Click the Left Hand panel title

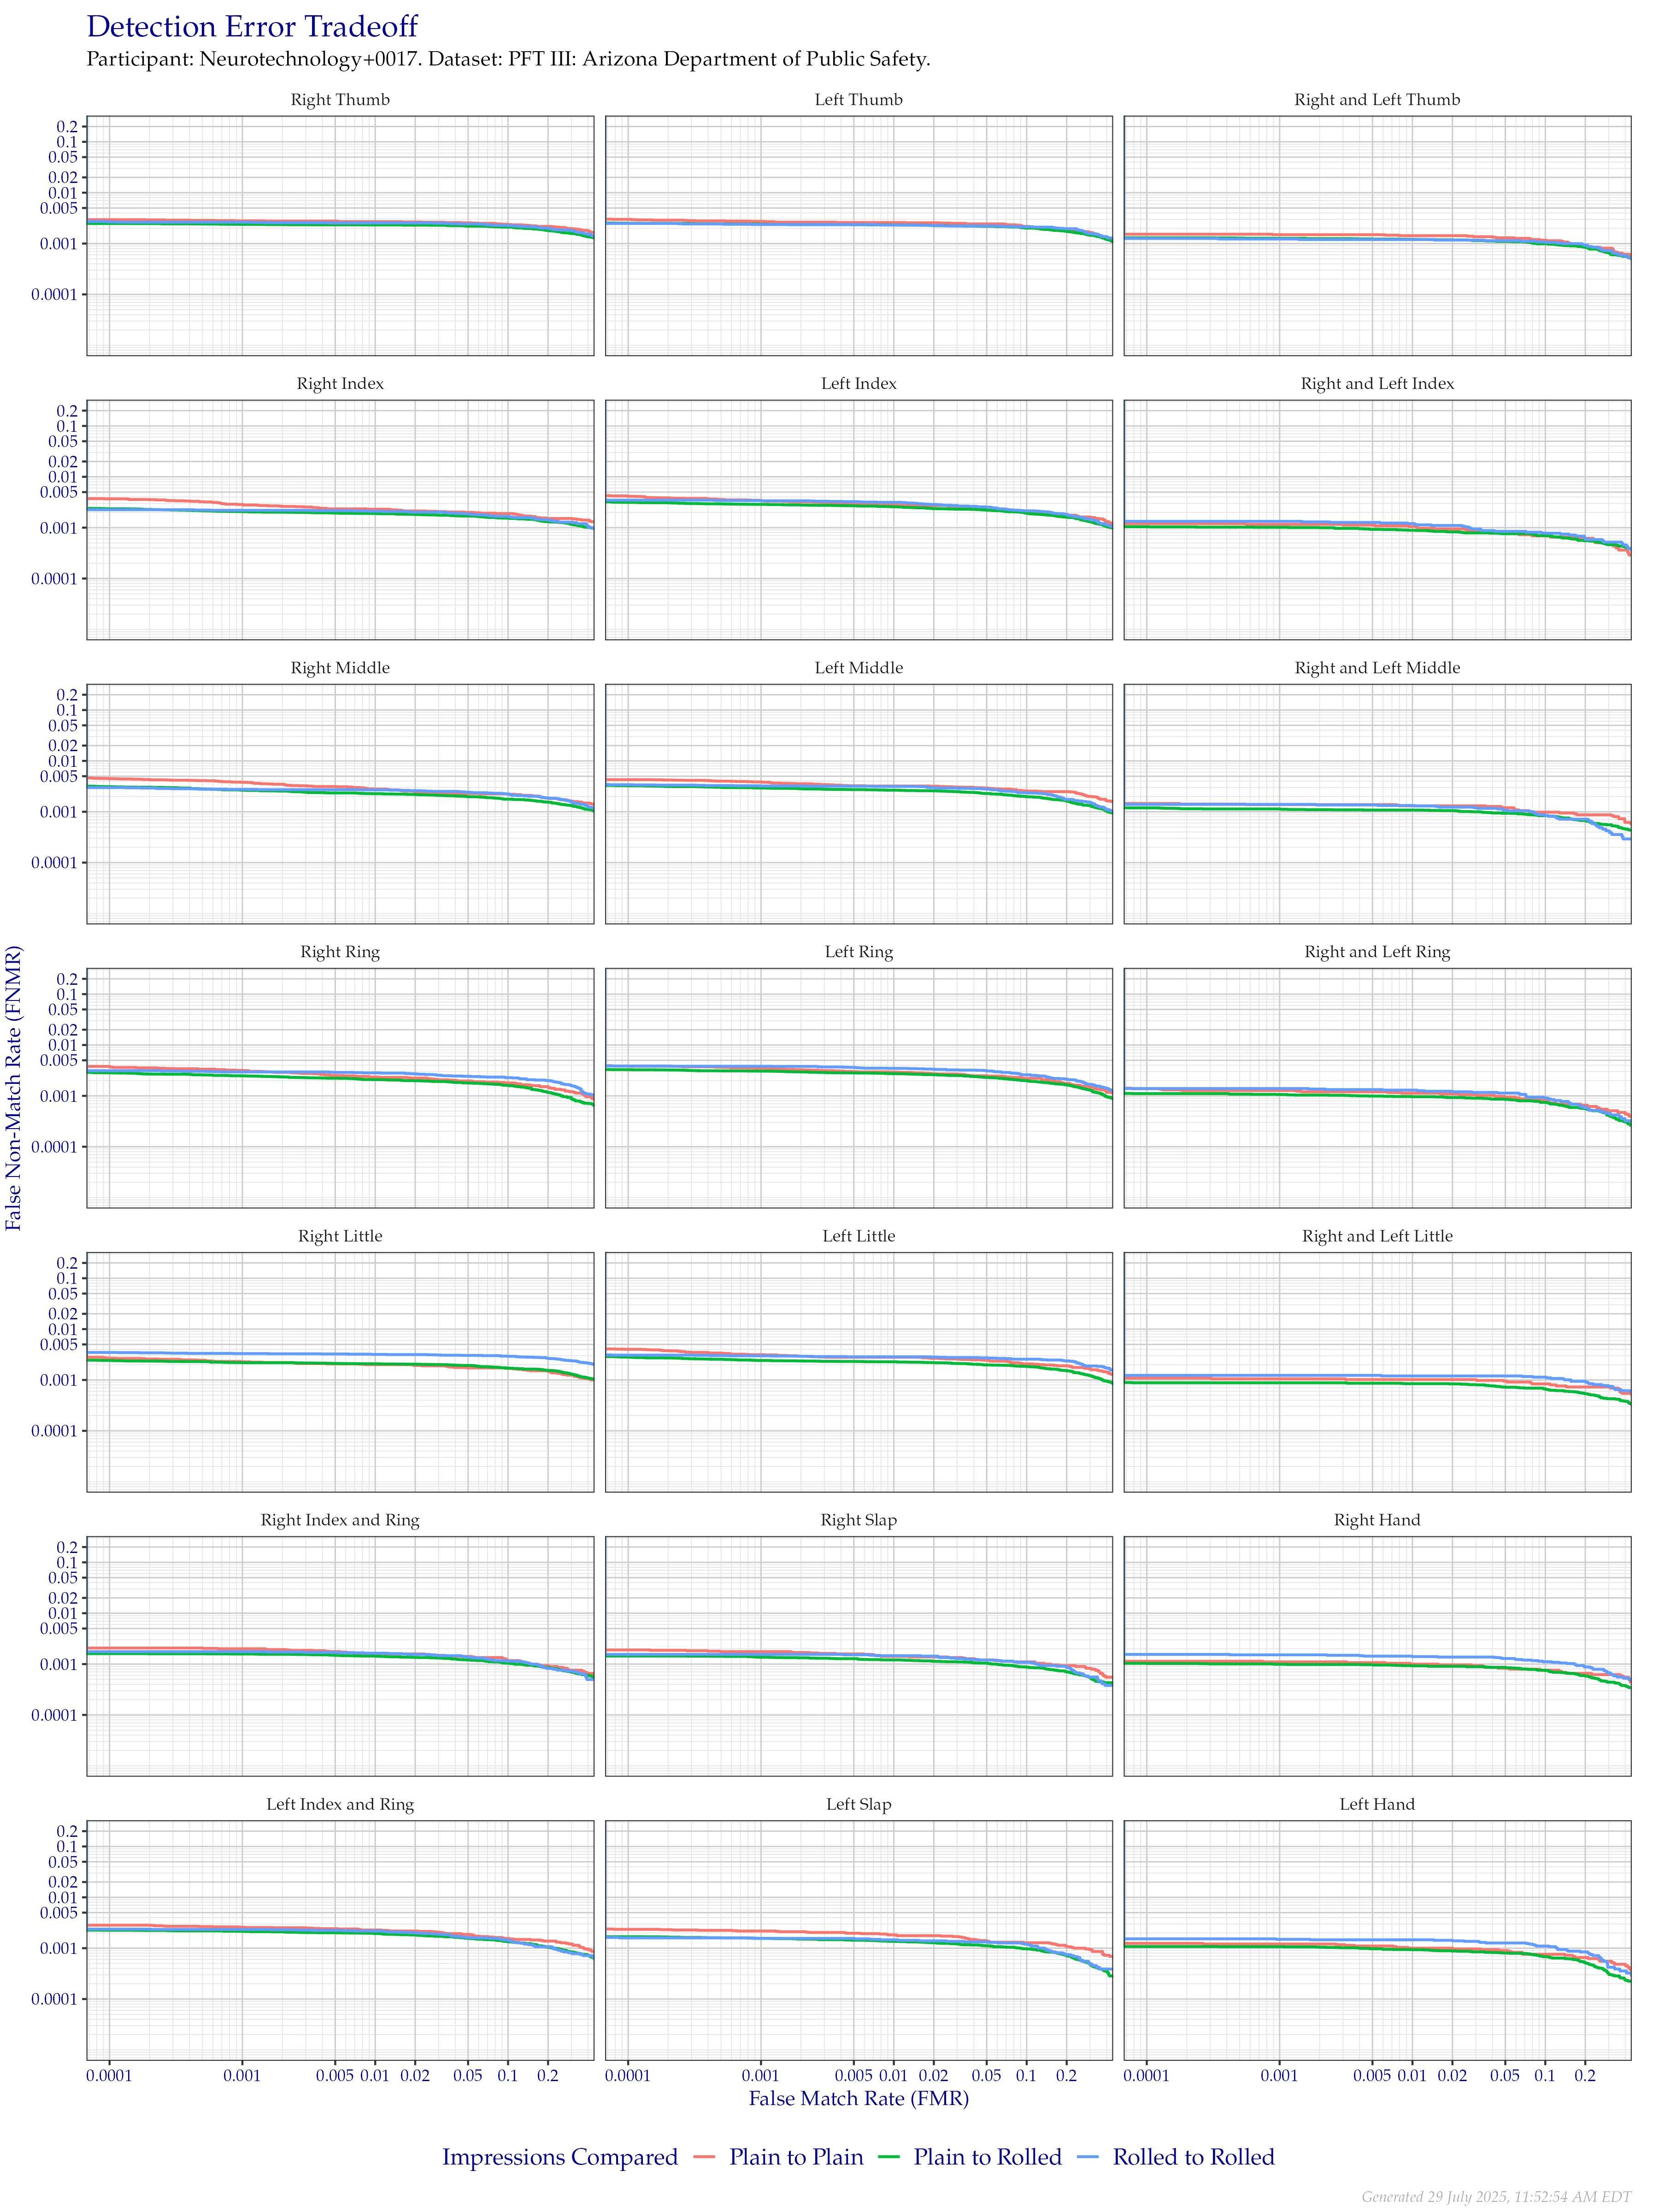(1377, 1804)
